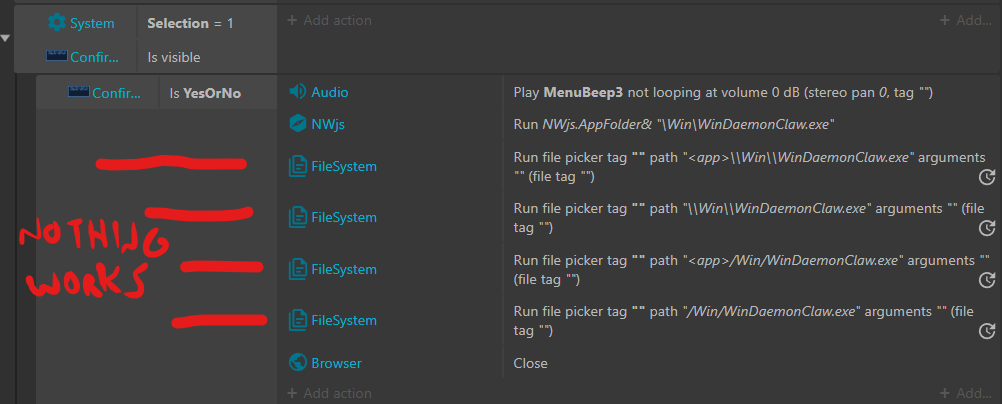The image size is (1002, 404).
Task: Click top-right 'Add...' button
Action: click(x=966, y=20)
